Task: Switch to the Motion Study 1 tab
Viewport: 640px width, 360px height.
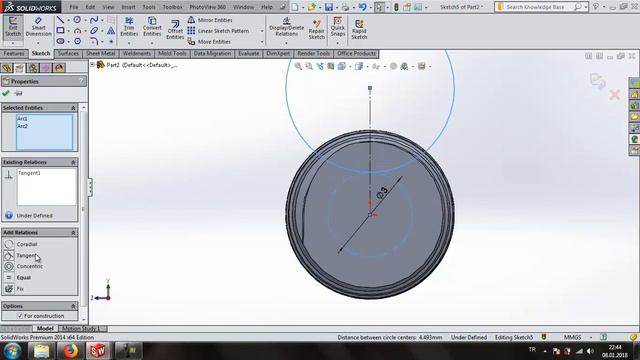Action: [81, 329]
